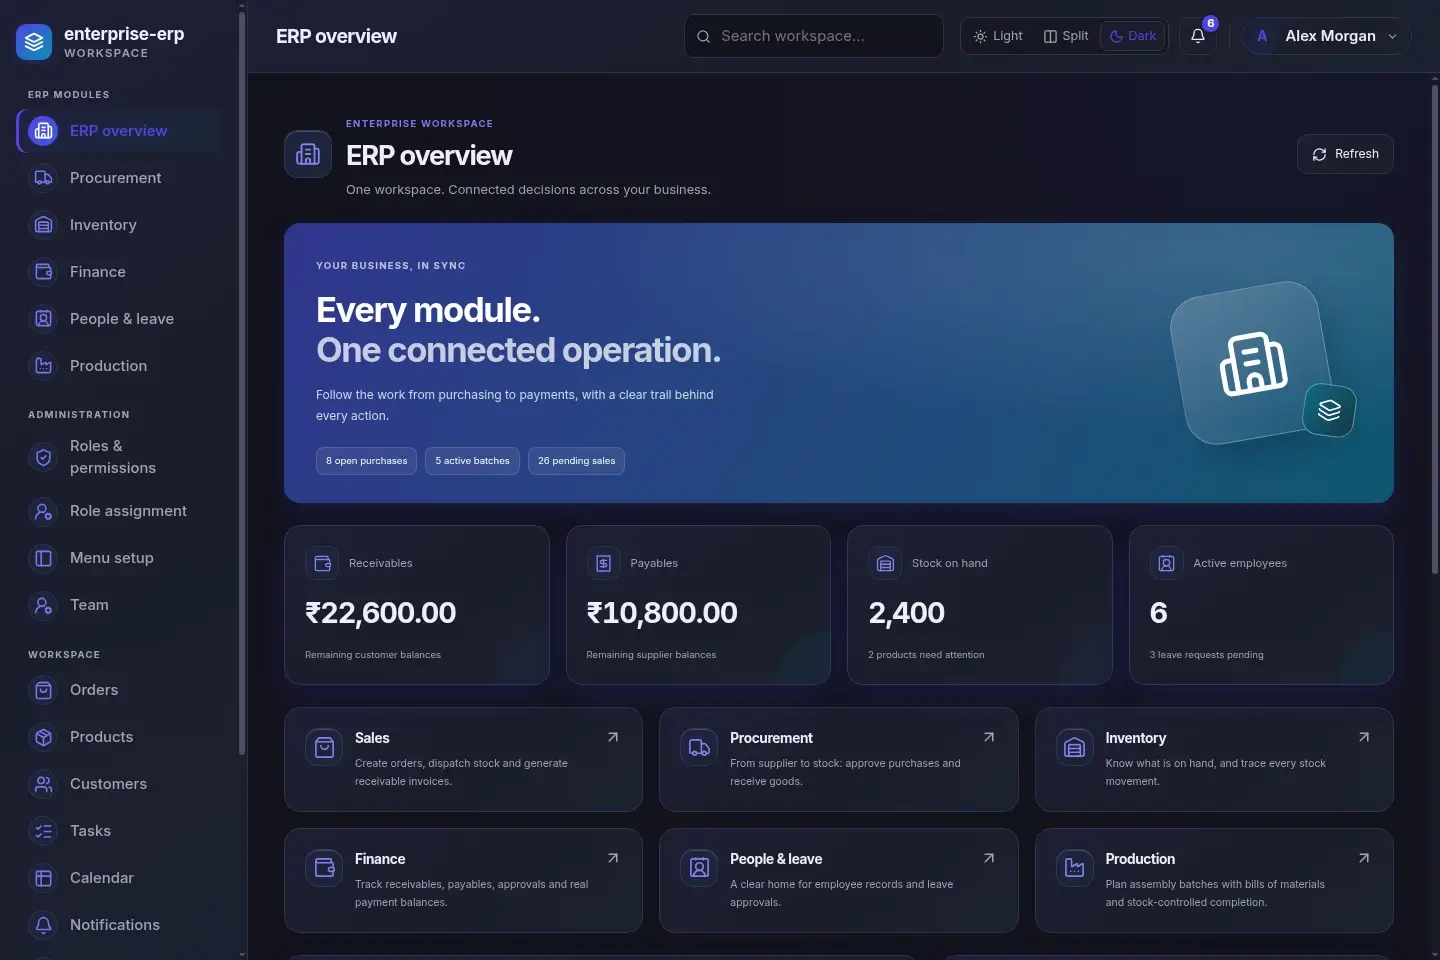The width and height of the screenshot is (1440, 960).
Task: Click the Customers people icon in sidebar
Action: [x=43, y=784]
